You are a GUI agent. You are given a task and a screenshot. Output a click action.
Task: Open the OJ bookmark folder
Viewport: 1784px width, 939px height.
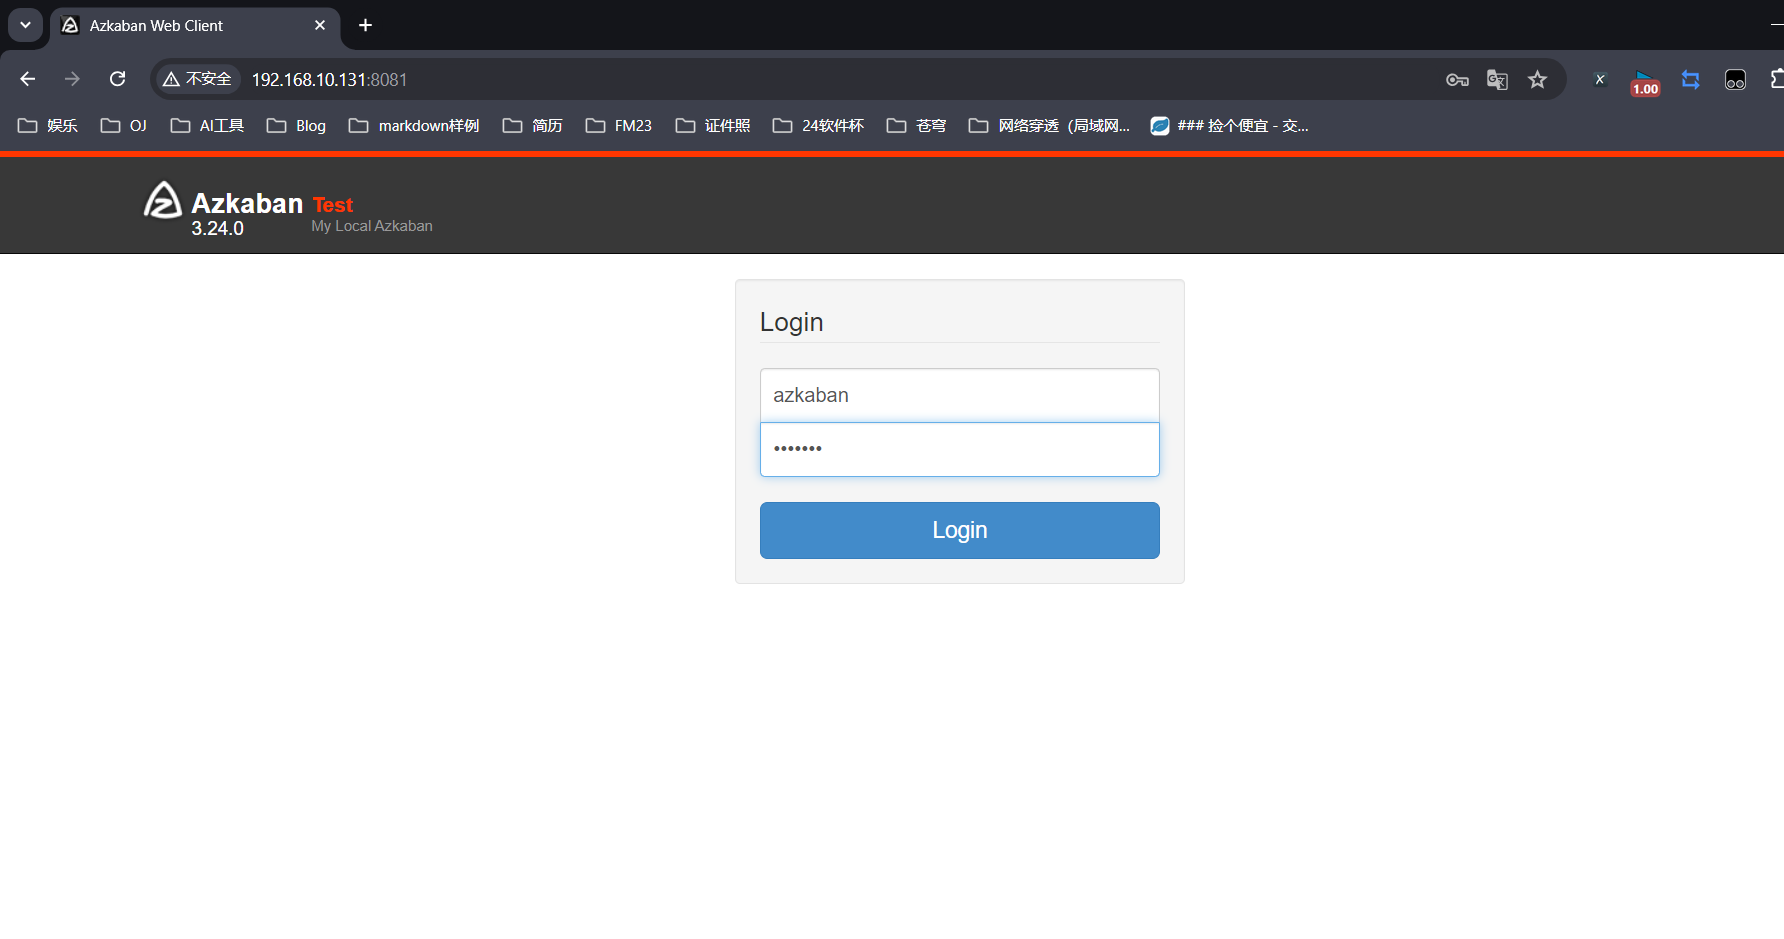pyautogui.click(x=124, y=125)
